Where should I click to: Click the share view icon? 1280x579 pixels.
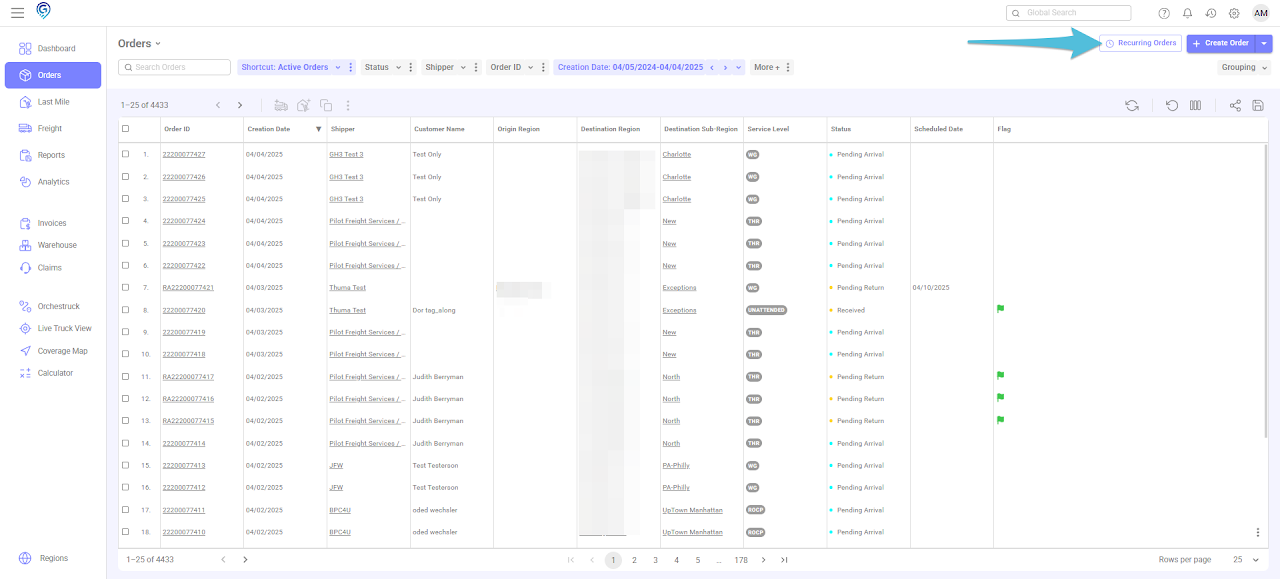pos(1235,105)
